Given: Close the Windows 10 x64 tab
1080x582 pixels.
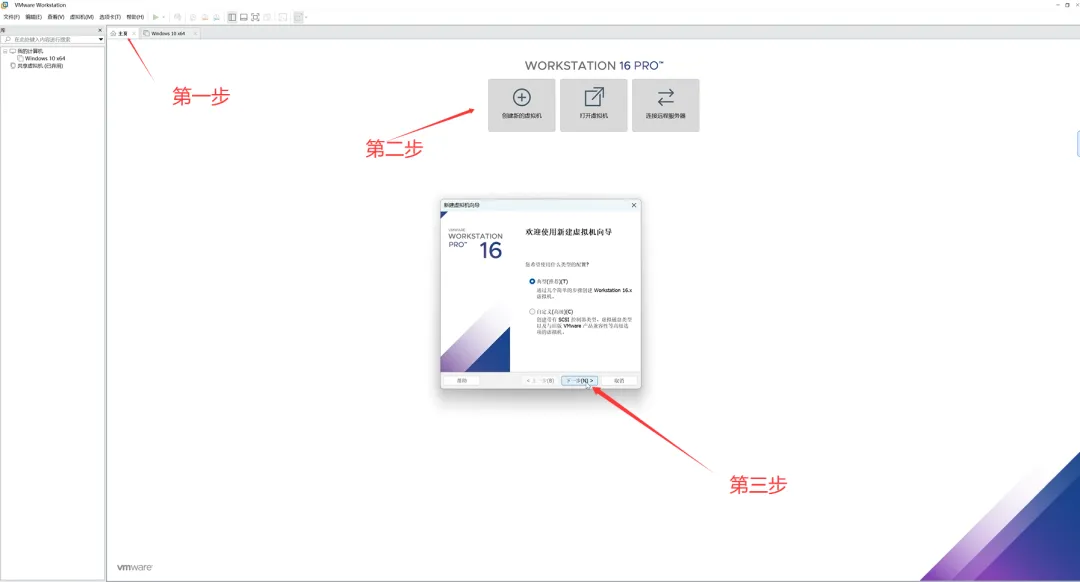Looking at the screenshot, I should pyautogui.click(x=195, y=33).
